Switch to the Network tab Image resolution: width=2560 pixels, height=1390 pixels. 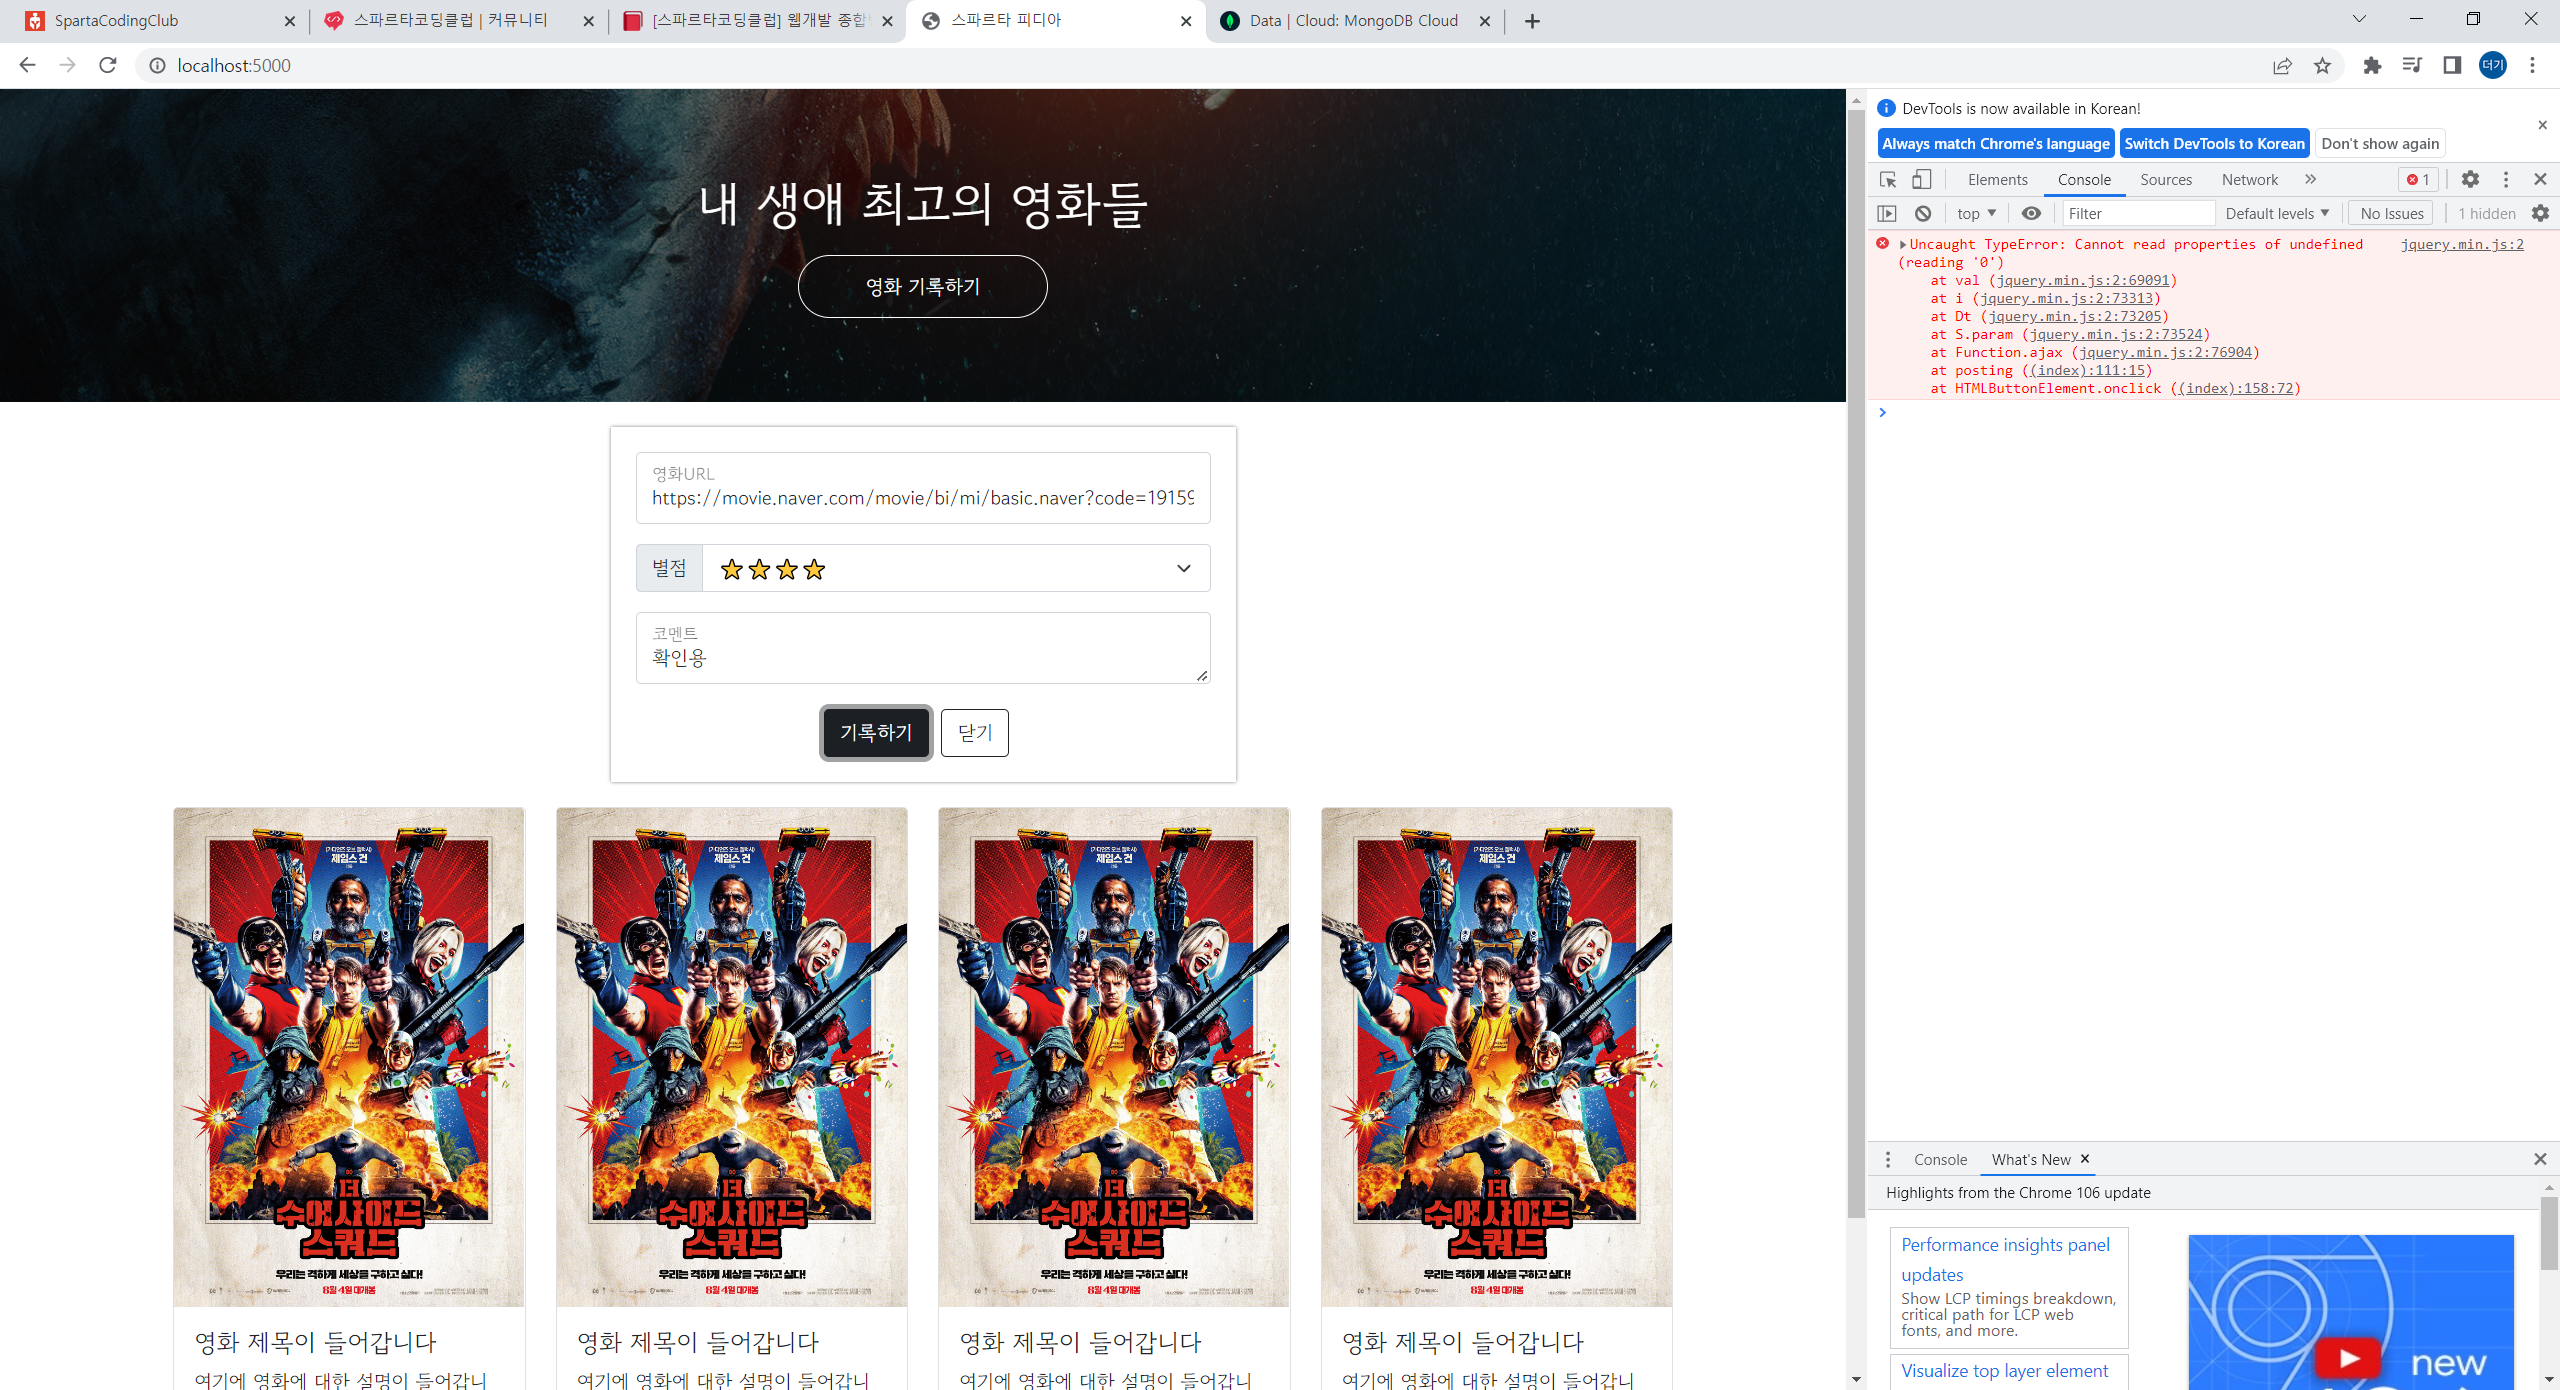pyautogui.click(x=2250, y=179)
